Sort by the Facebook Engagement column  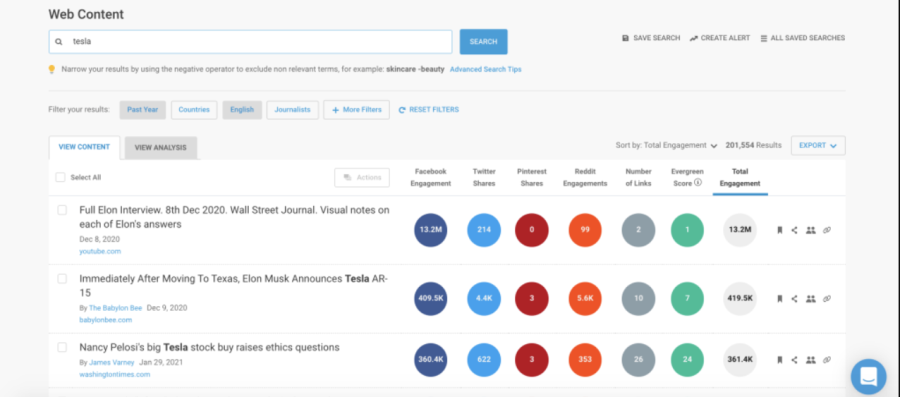coord(430,177)
